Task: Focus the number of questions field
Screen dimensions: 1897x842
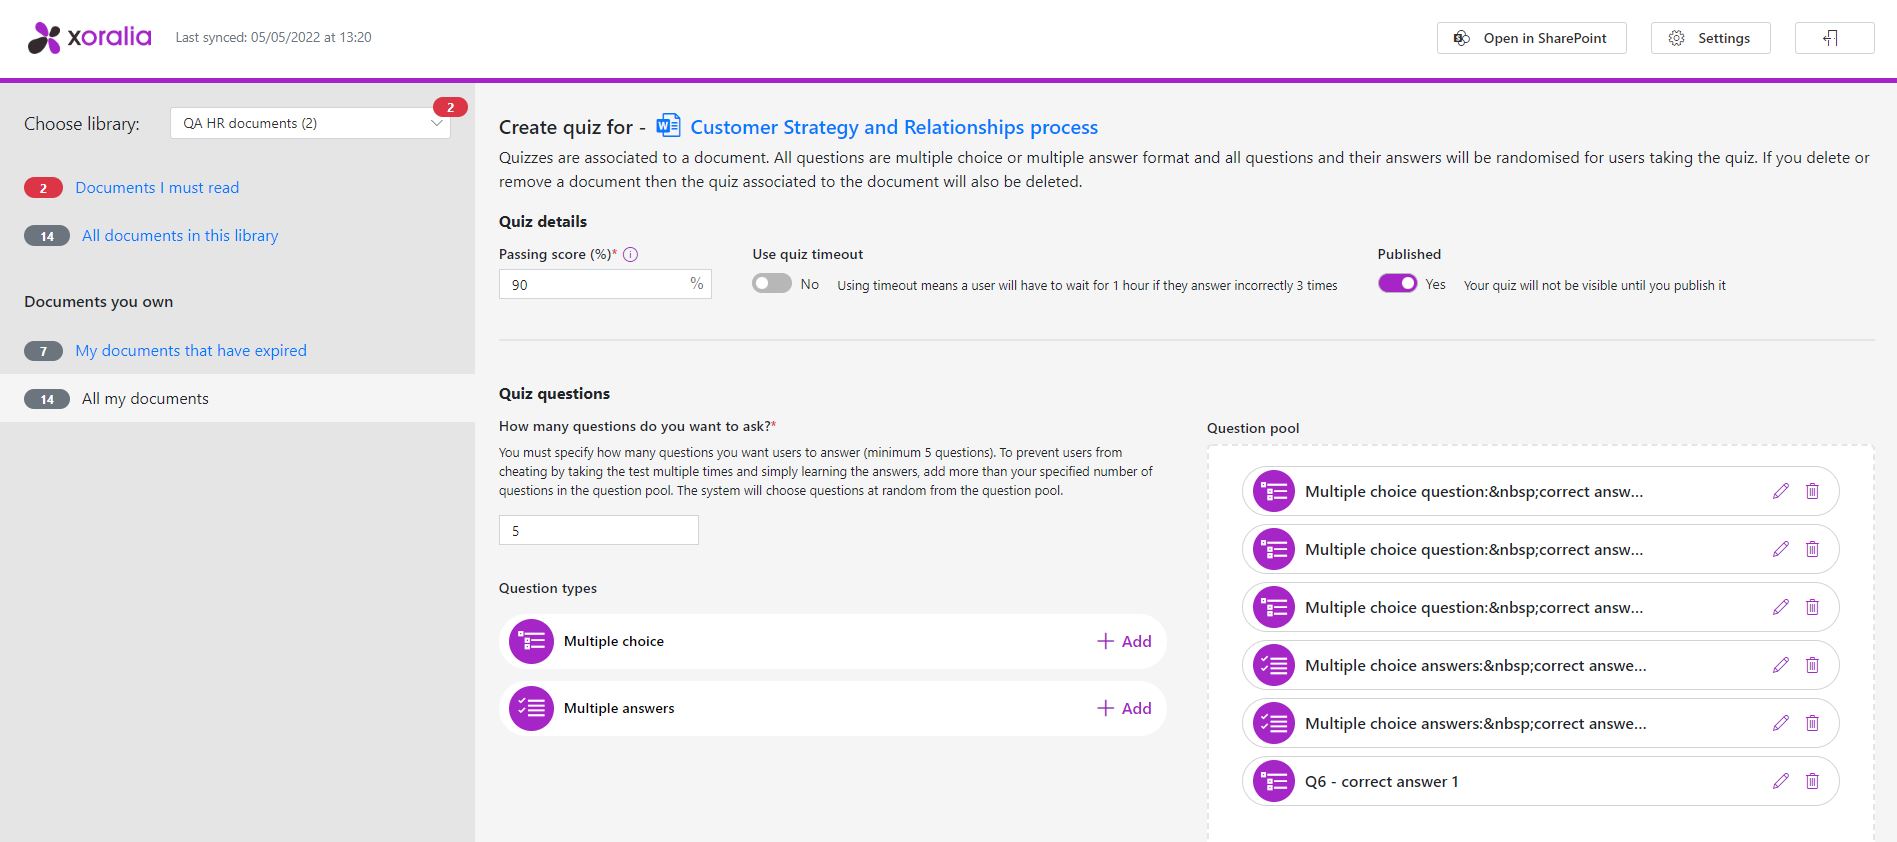Action: pos(598,530)
